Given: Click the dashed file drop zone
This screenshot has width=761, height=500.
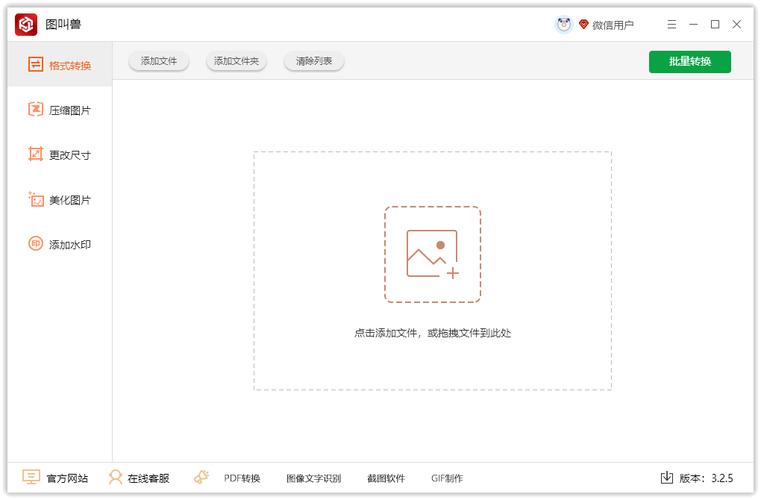Looking at the screenshot, I should [432, 271].
